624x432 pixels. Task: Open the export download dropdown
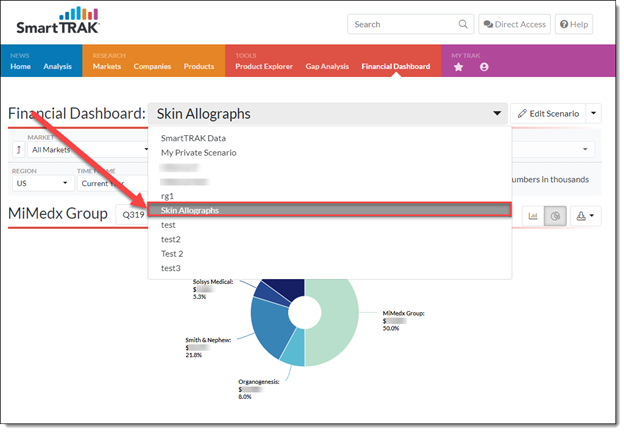585,216
